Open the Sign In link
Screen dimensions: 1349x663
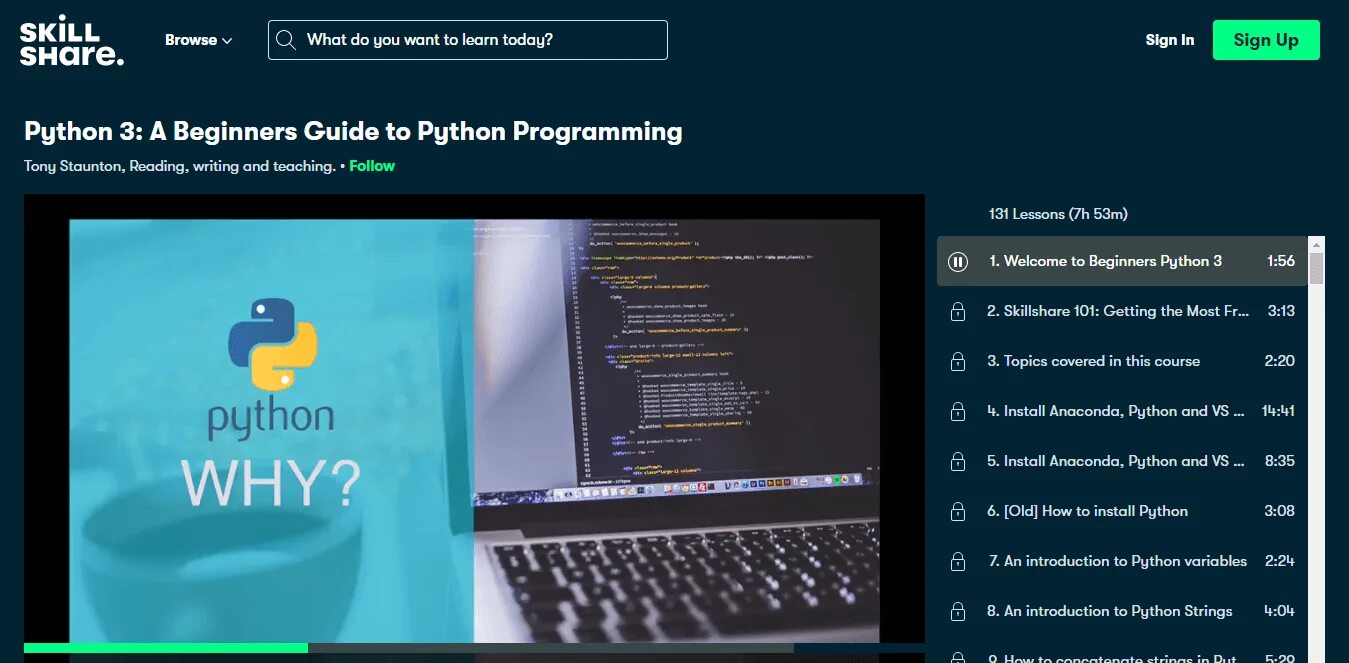coord(1170,40)
